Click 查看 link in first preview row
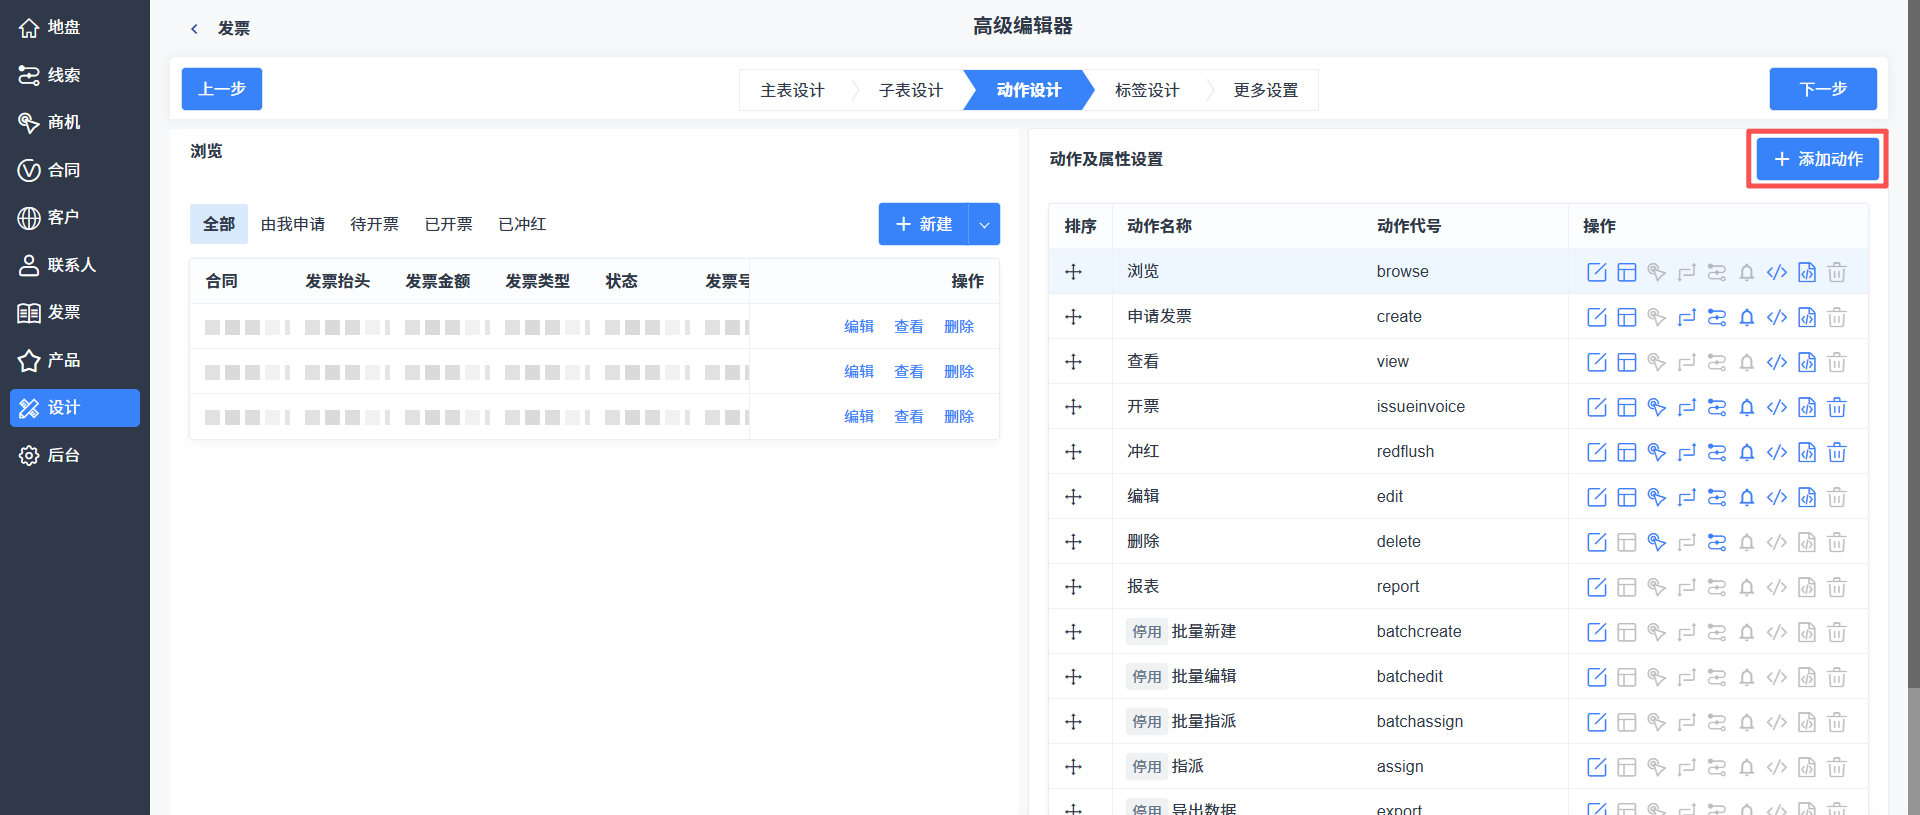 [x=908, y=326]
